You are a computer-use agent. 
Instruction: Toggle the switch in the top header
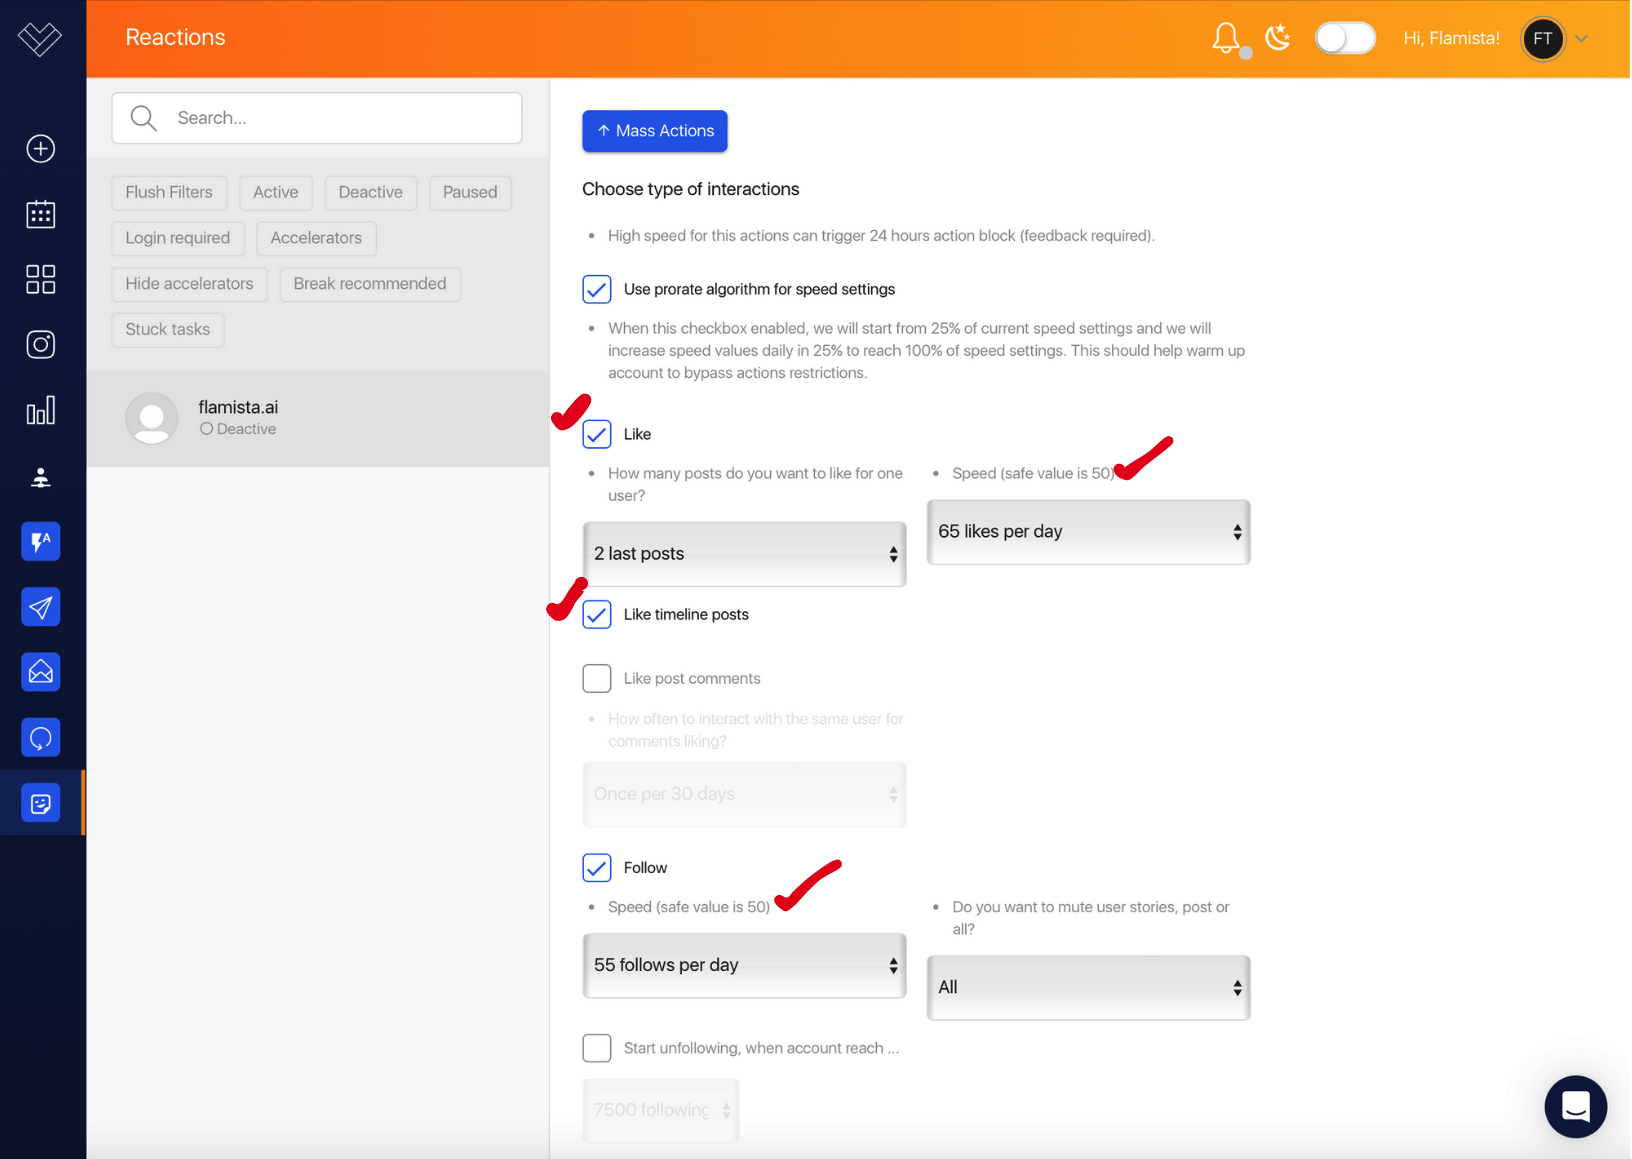[x=1344, y=38]
